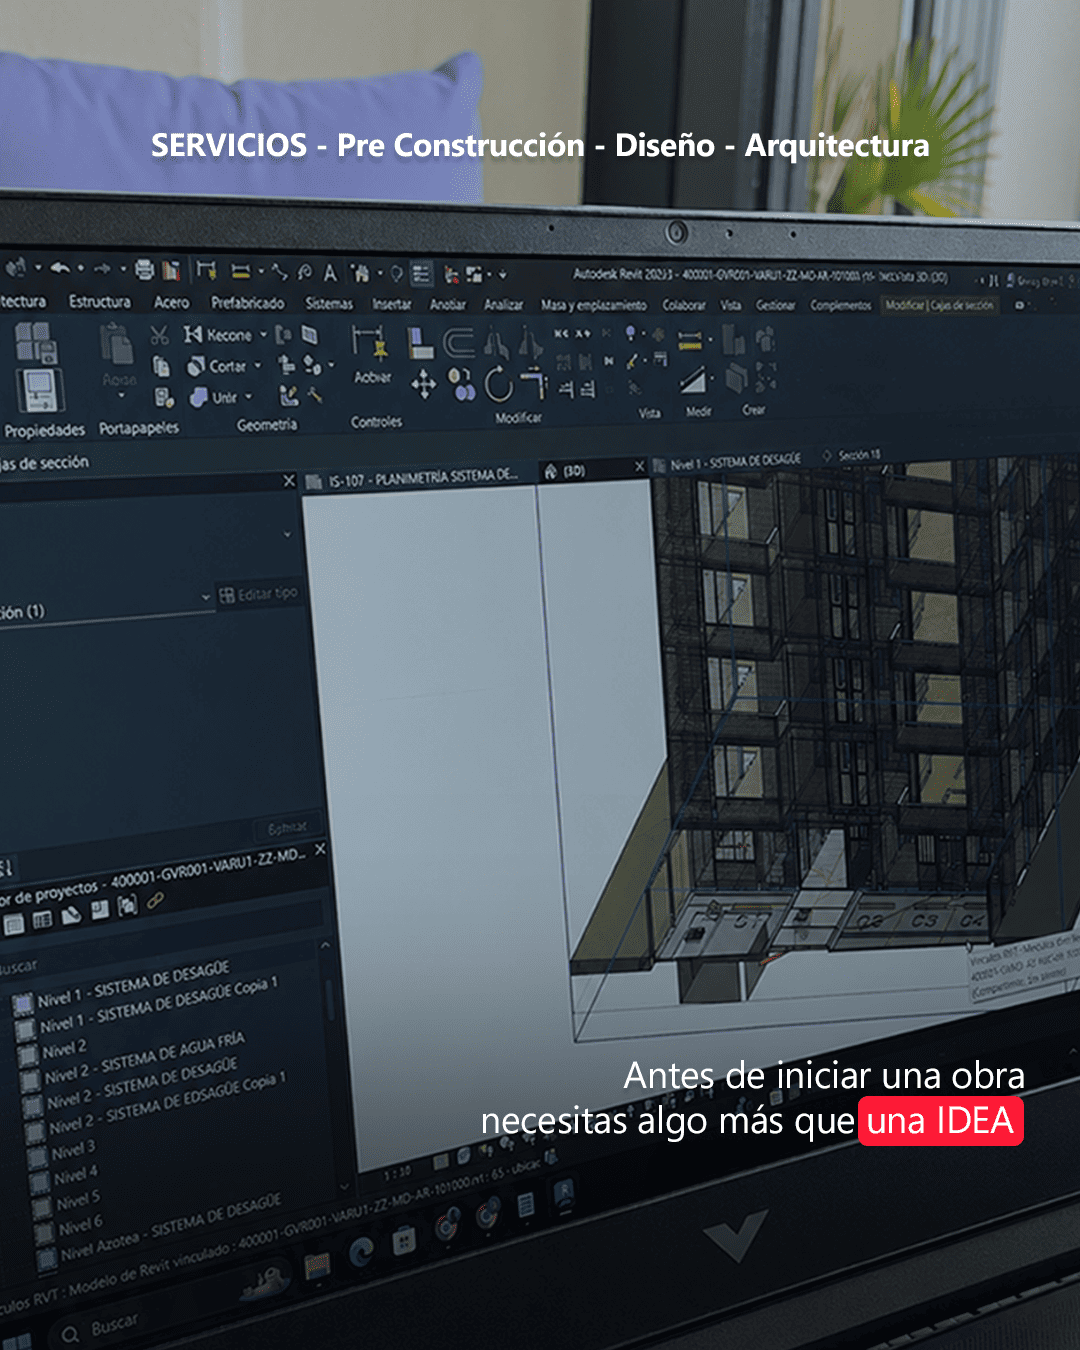Close the Properties palette
The height and width of the screenshot is (1350, 1080).
point(289,481)
